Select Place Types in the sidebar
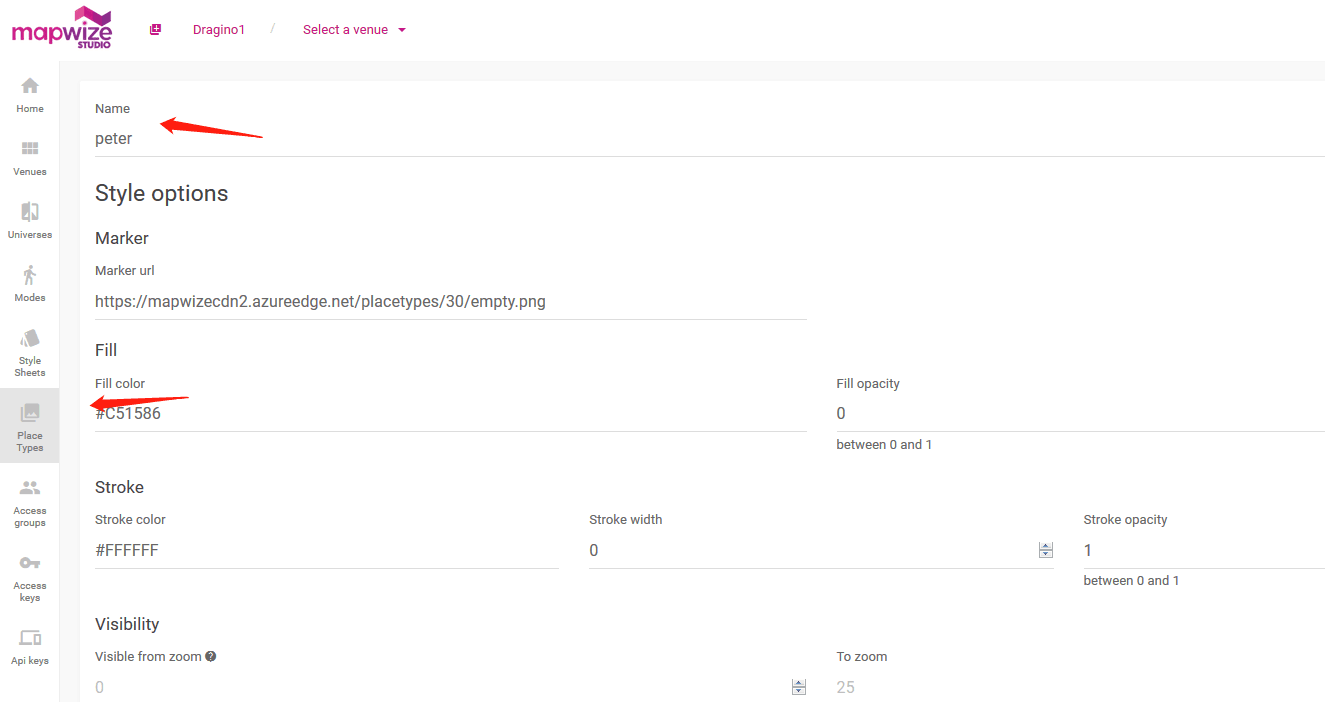This screenshot has height=702, width=1325. pyautogui.click(x=30, y=427)
